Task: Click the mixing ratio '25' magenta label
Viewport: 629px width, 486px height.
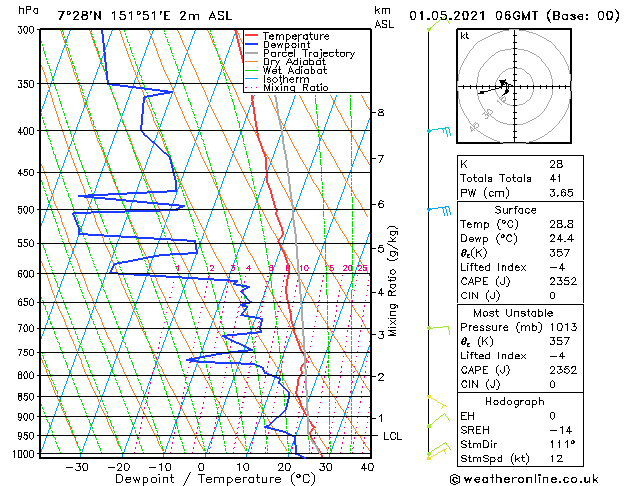Action: pyautogui.click(x=362, y=268)
